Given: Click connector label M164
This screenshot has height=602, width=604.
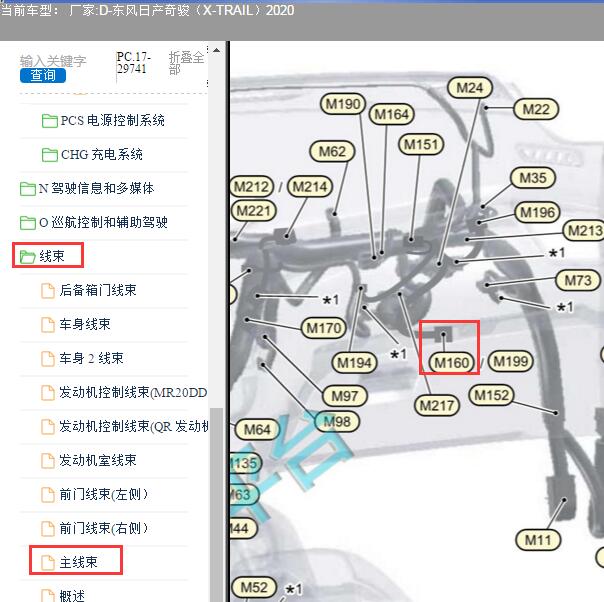Looking at the screenshot, I should pyautogui.click(x=391, y=114).
